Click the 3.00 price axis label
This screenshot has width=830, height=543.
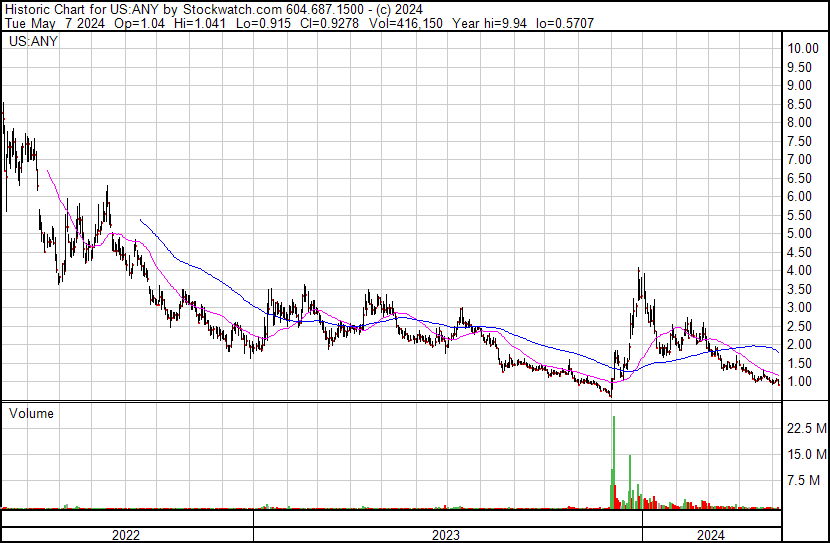[x=799, y=307]
